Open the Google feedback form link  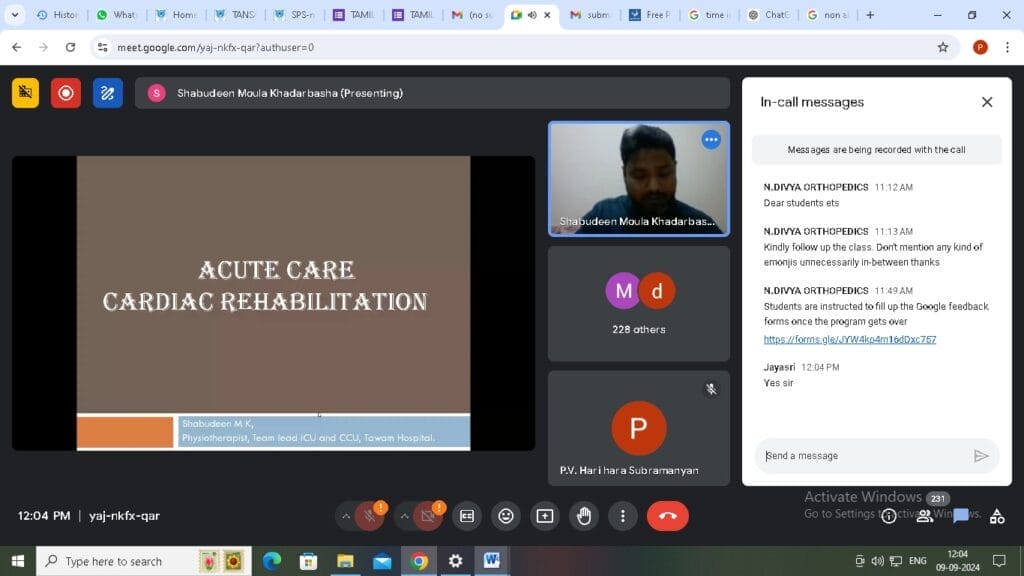click(x=849, y=340)
